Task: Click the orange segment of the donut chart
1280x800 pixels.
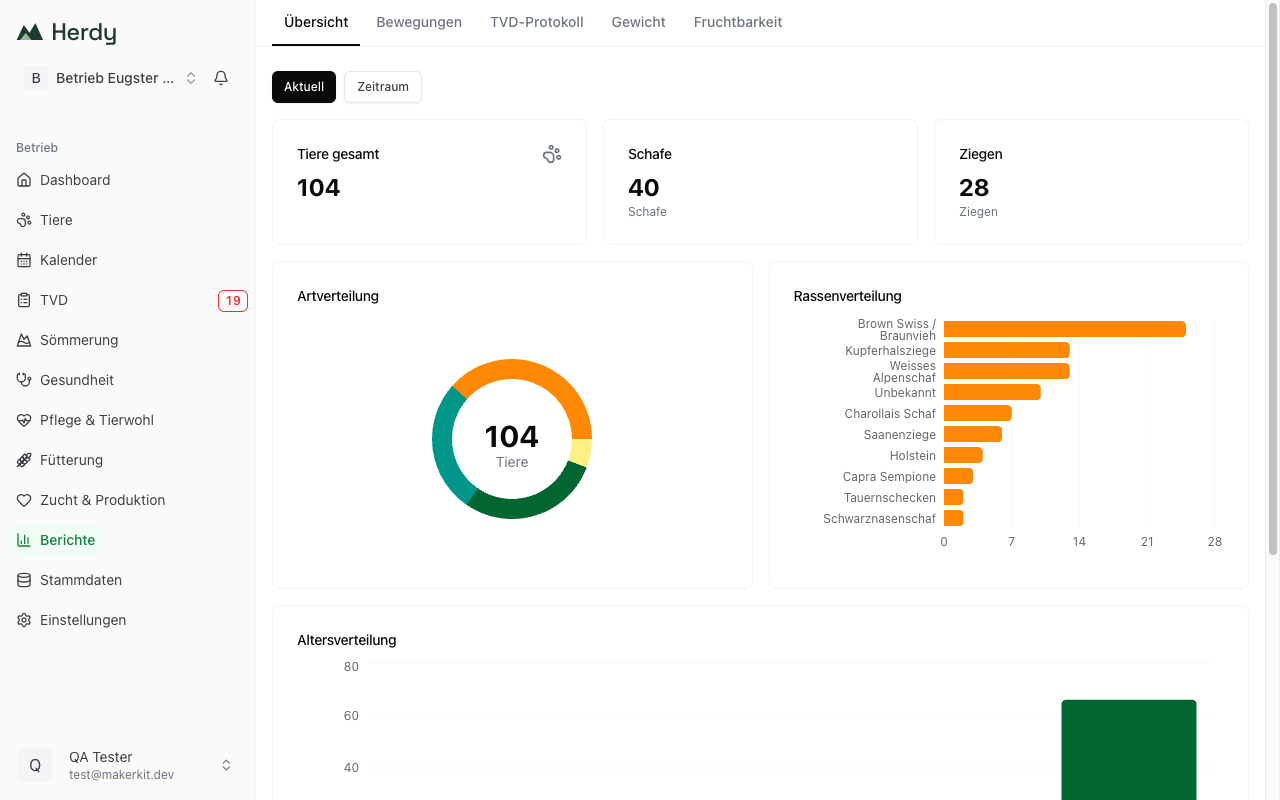Action: point(535,374)
